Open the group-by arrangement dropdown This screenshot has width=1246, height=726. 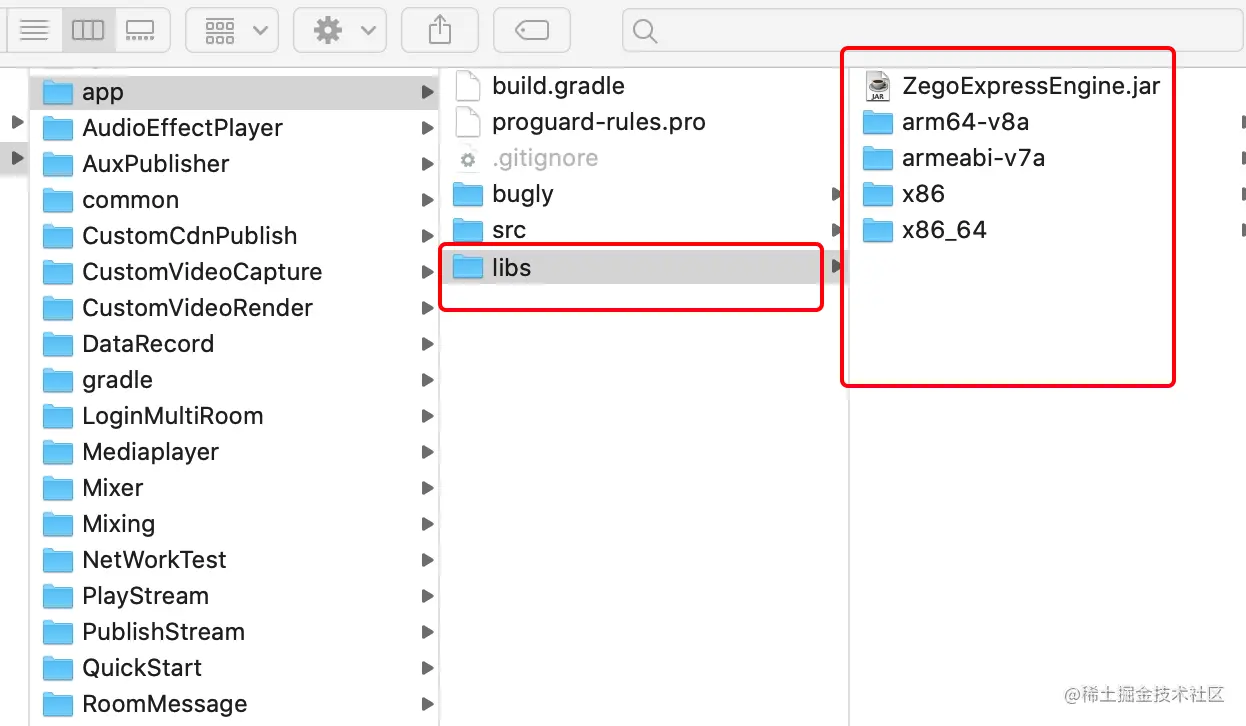pos(232,30)
